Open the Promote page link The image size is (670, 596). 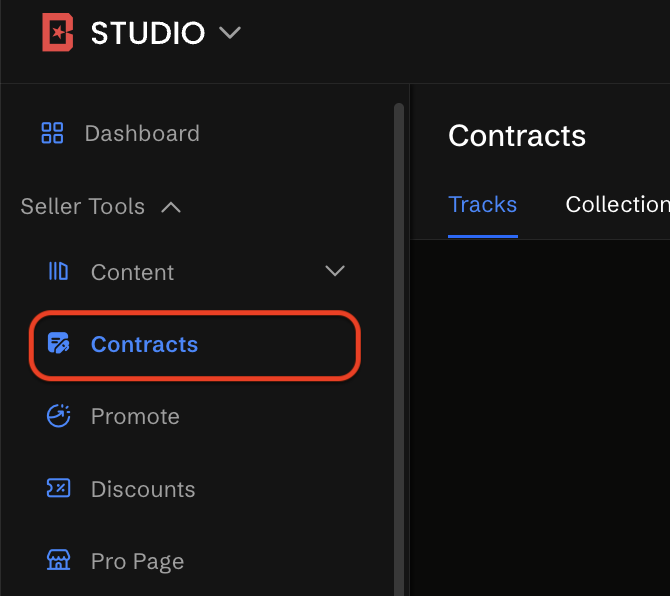pyautogui.click(x=135, y=416)
